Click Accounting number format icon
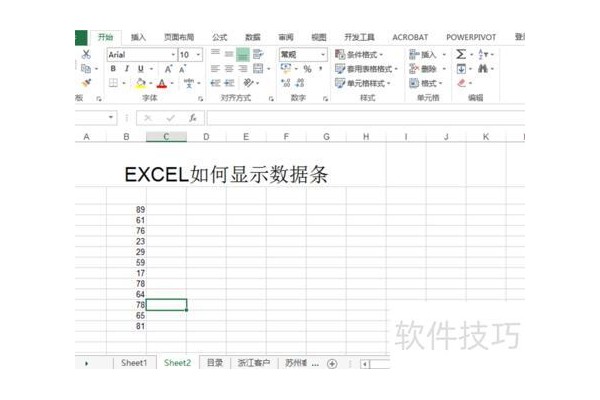The image size is (600, 400). tap(286, 69)
